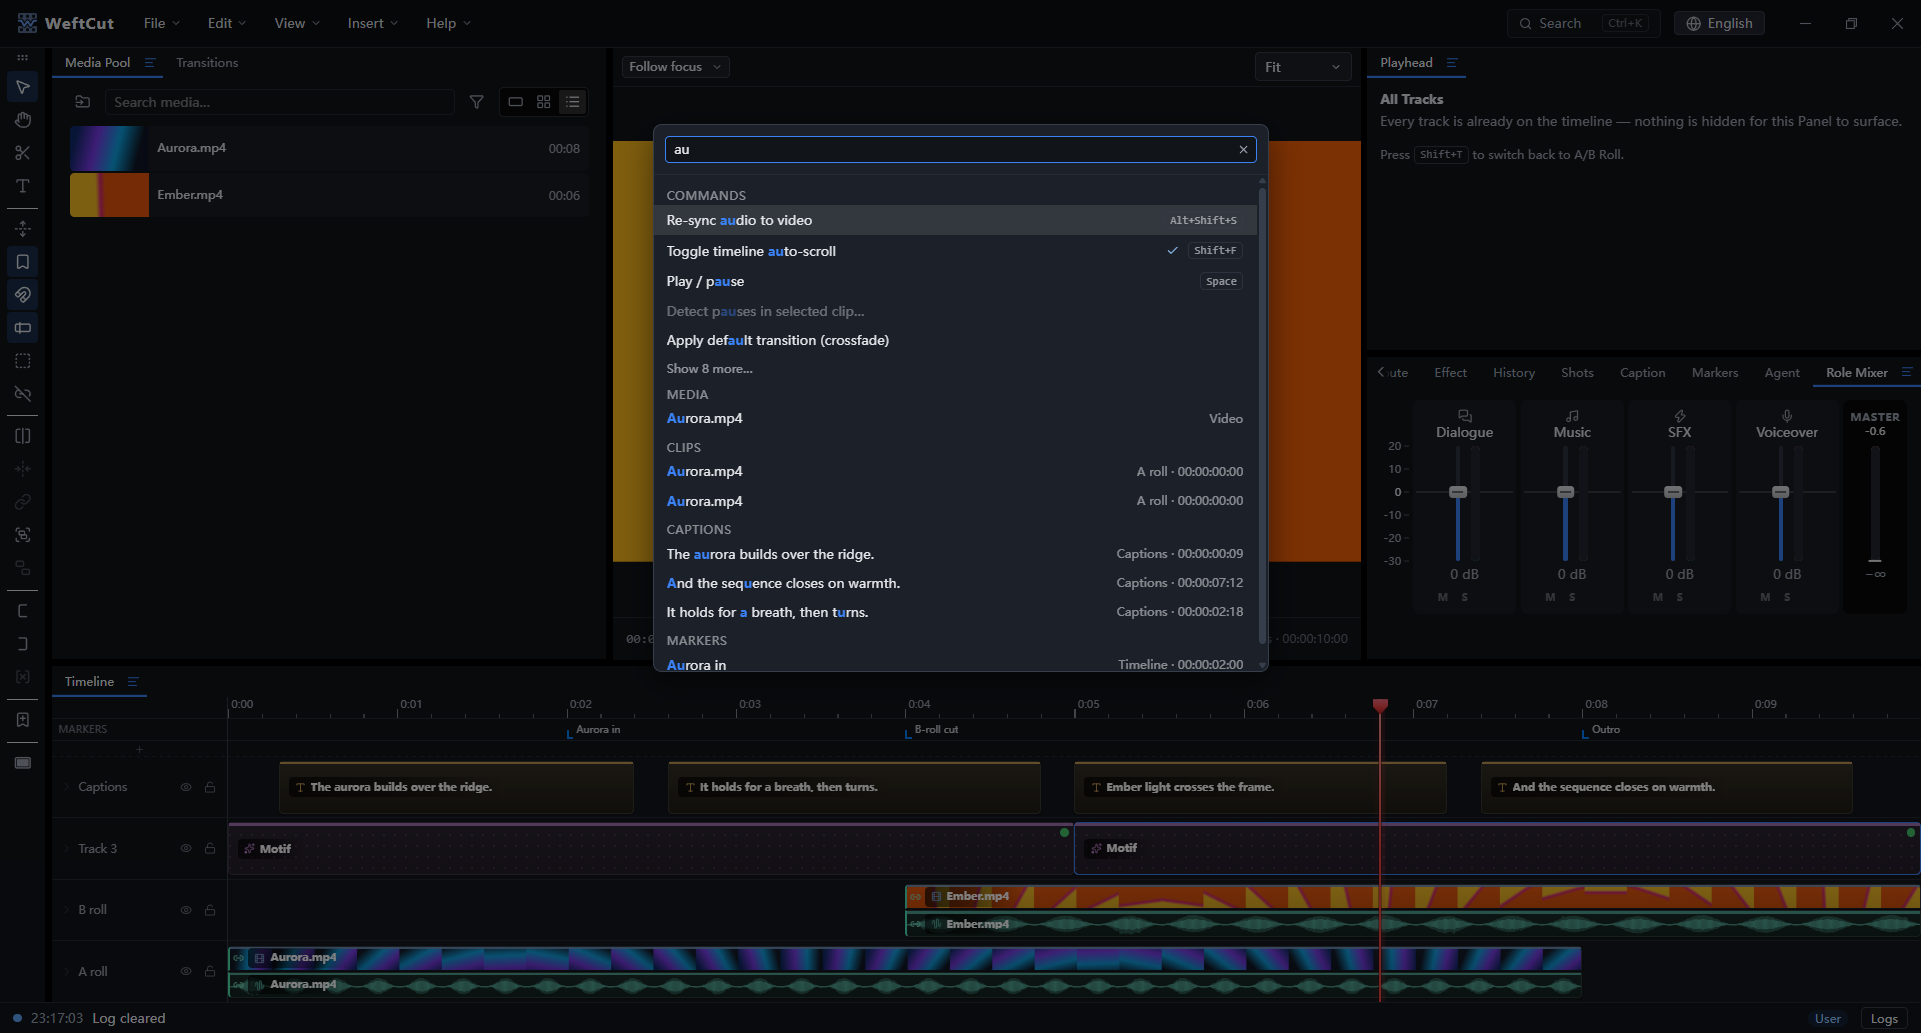Open the Timeline panel menu icon
Viewport: 1921px width, 1033px height.
(133, 682)
